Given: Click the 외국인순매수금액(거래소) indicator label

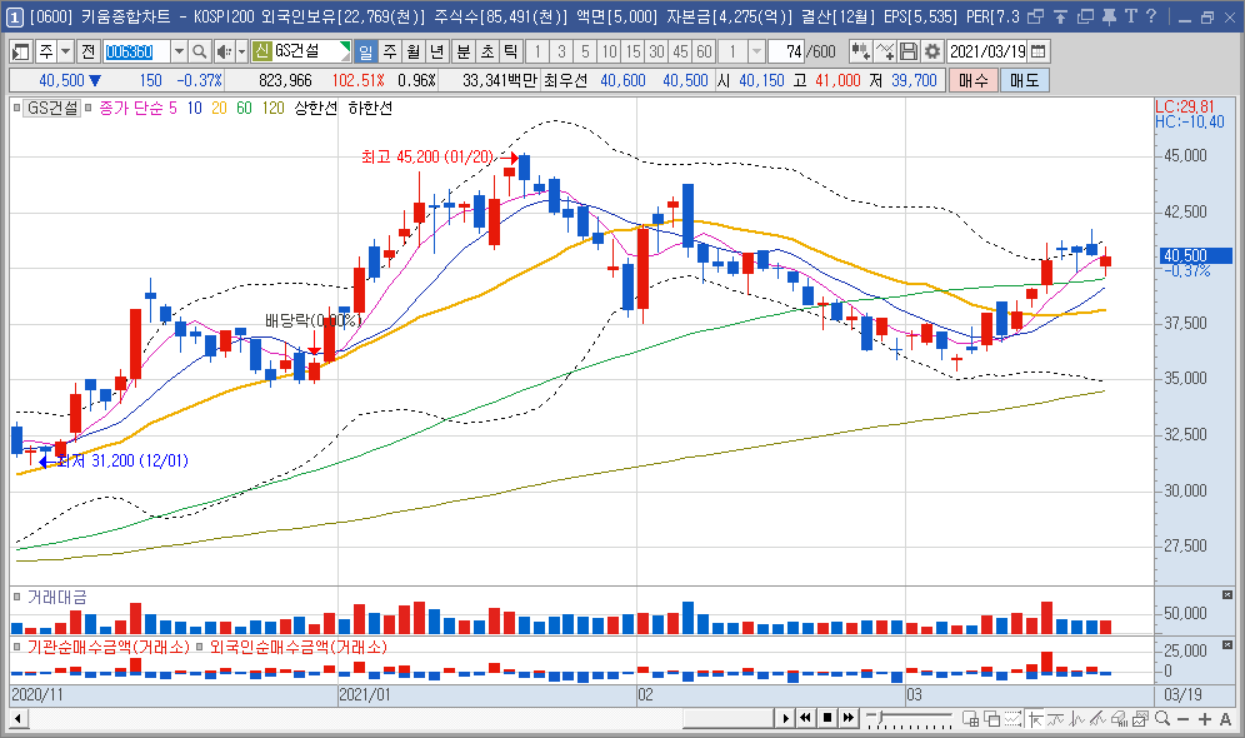Looking at the screenshot, I should click(297, 647).
